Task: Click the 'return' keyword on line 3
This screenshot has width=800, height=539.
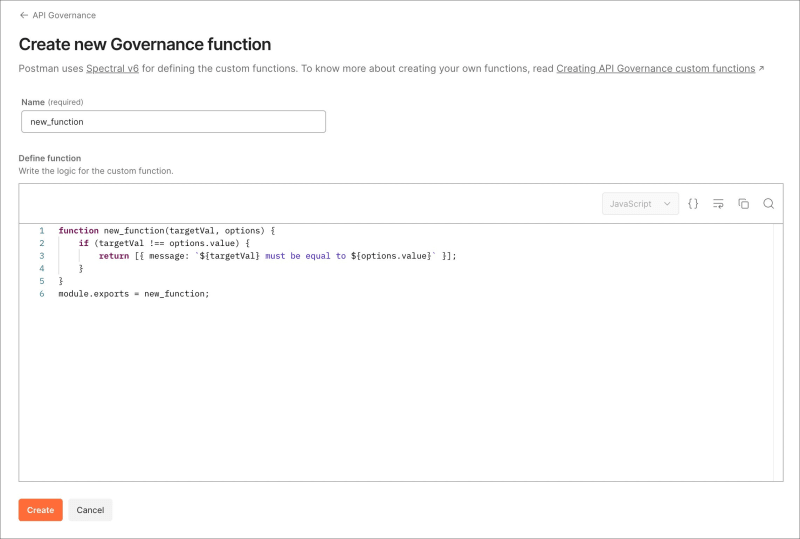Action: 114,256
